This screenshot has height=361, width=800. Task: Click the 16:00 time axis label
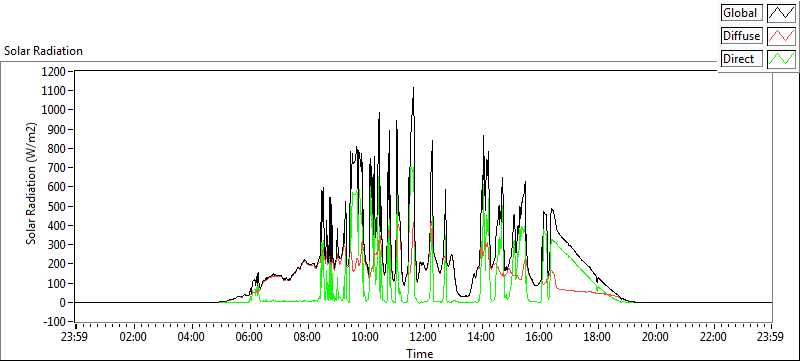(x=539, y=337)
